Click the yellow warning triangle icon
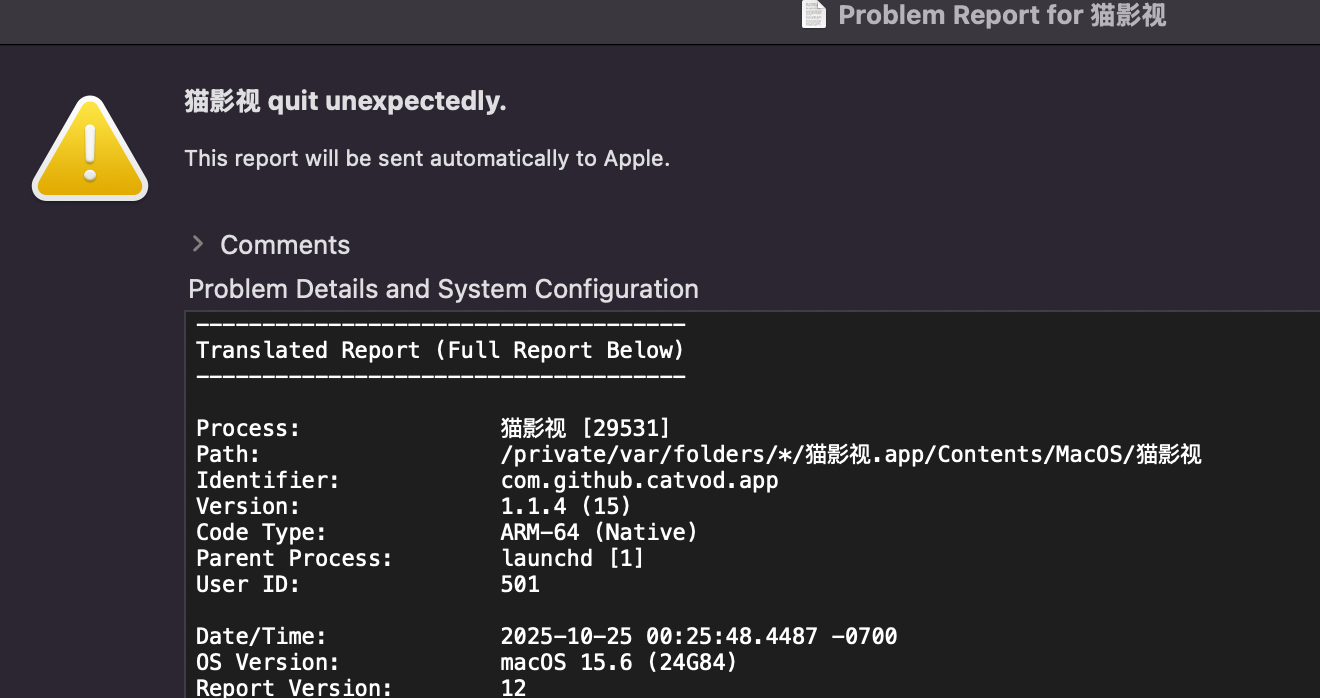 90,150
